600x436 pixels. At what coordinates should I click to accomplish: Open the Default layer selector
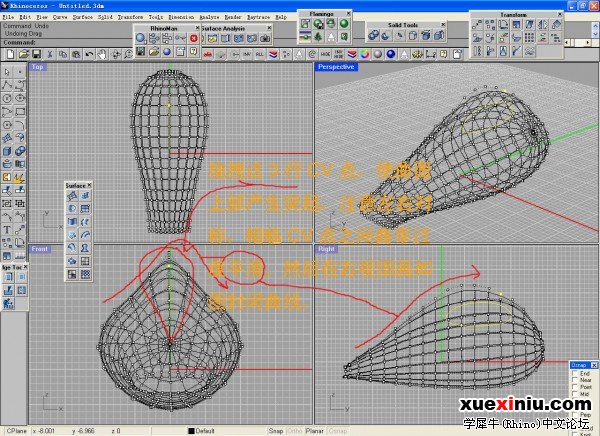[x=201, y=431]
